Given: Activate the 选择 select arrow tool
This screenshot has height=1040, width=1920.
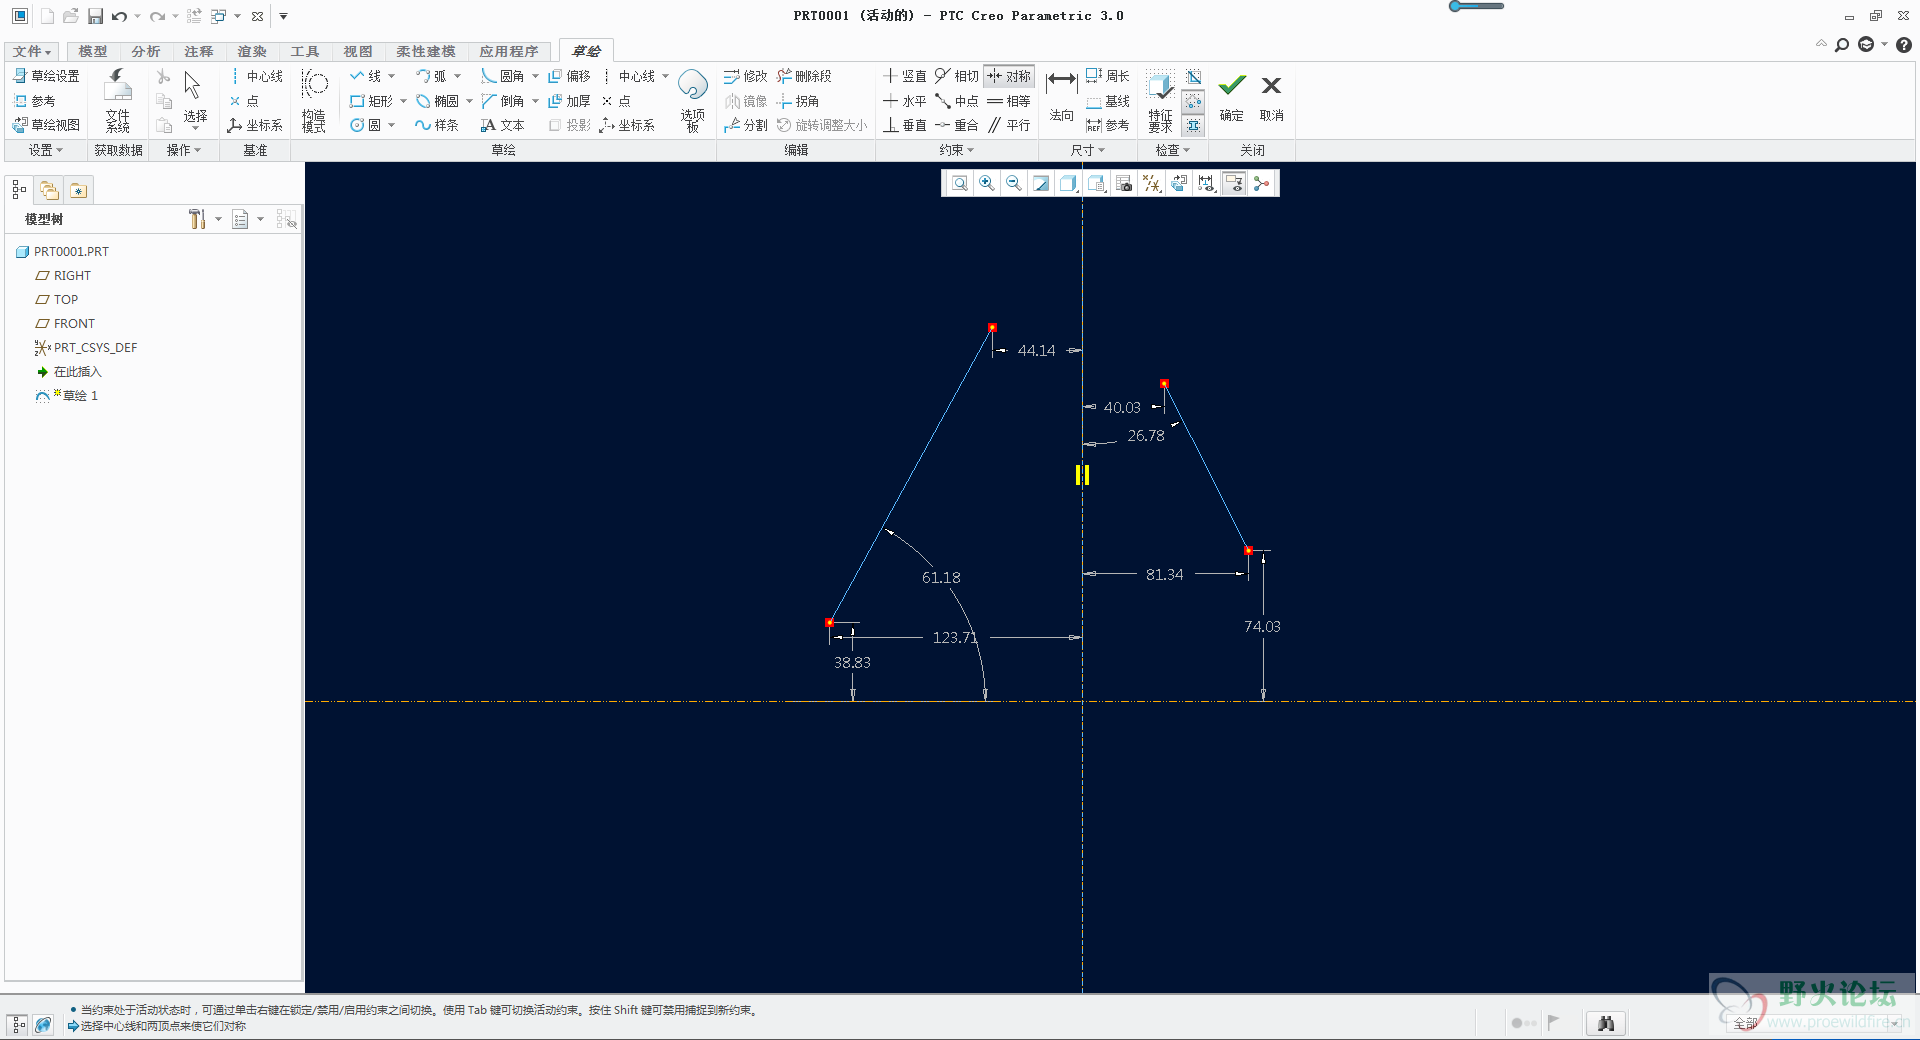Looking at the screenshot, I should click(x=194, y=101).
